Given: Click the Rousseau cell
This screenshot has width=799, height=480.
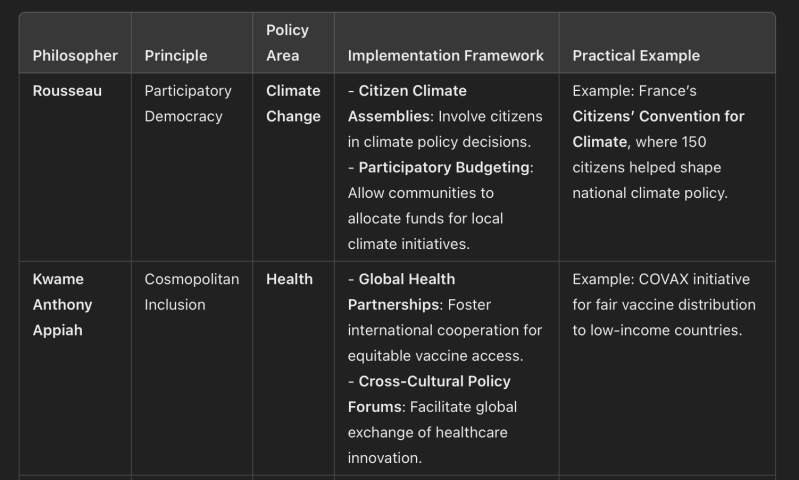Looking at the screenshot, I should point(67,91).
